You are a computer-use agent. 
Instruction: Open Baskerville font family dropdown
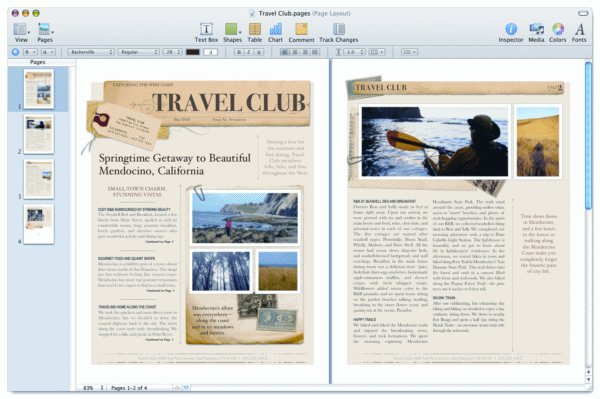tap(91, 52)
